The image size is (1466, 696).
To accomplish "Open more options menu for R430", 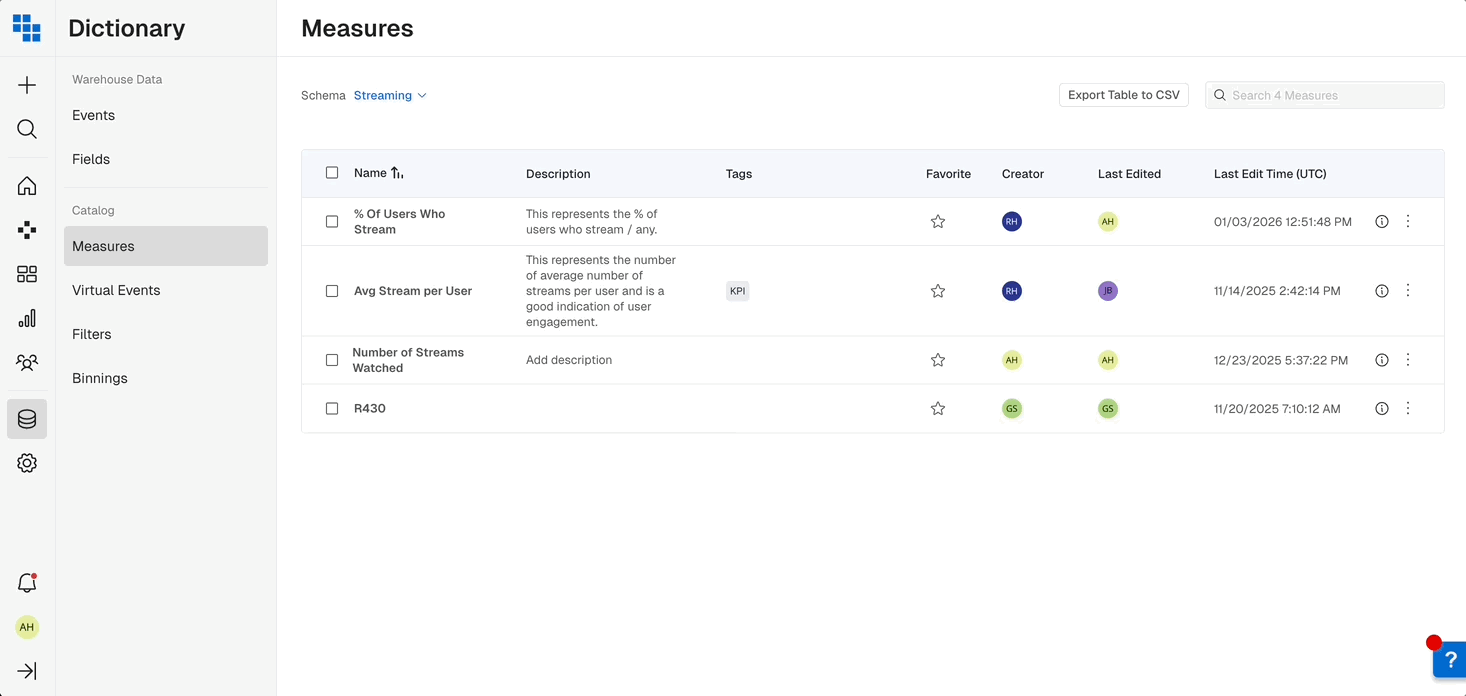I will [1408, 408].
